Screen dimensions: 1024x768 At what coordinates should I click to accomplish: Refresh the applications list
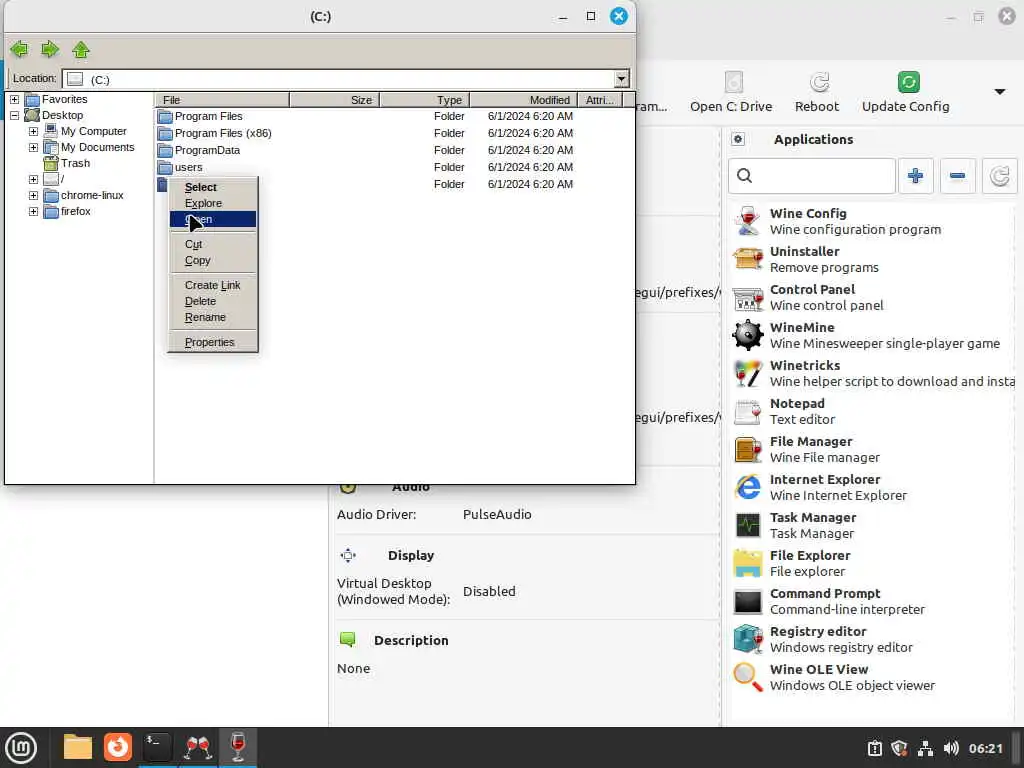999,176
